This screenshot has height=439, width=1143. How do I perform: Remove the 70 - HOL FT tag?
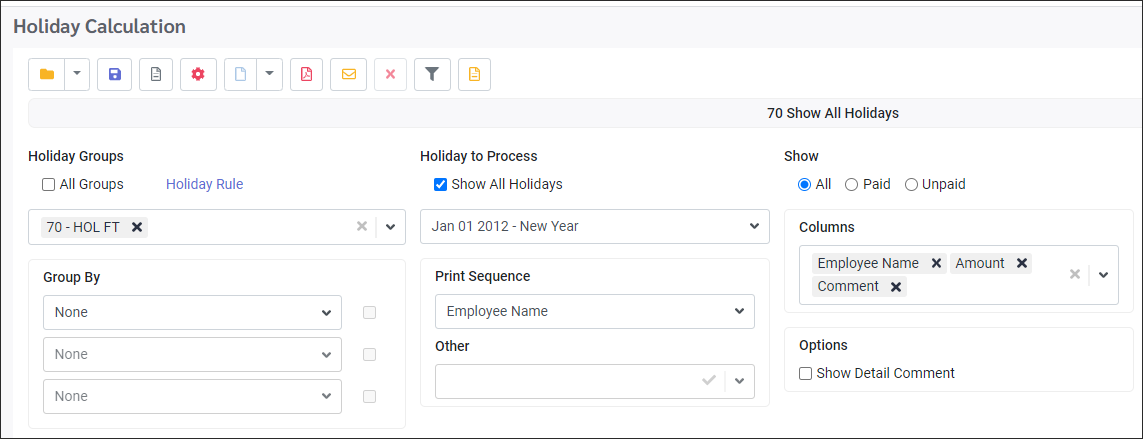click(136, 227)
